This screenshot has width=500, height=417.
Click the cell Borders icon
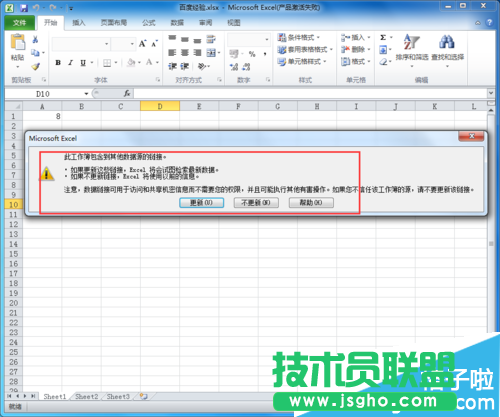[x=107, y=63]
